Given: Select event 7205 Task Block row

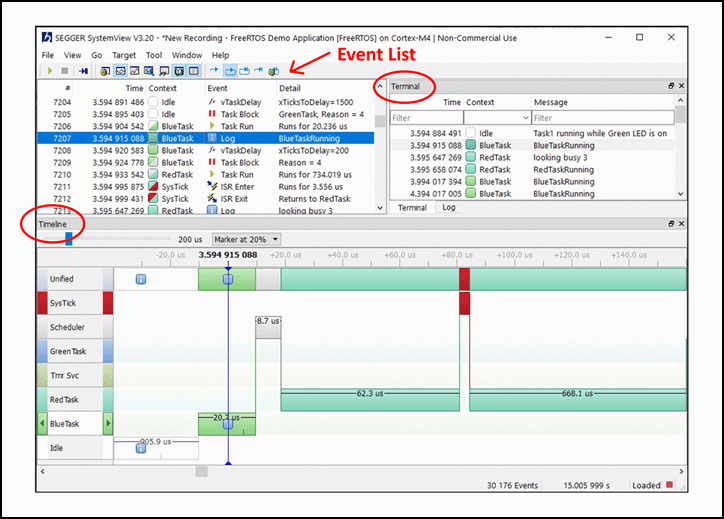Looking at the screenshot, I should click(x=205, y=114).
